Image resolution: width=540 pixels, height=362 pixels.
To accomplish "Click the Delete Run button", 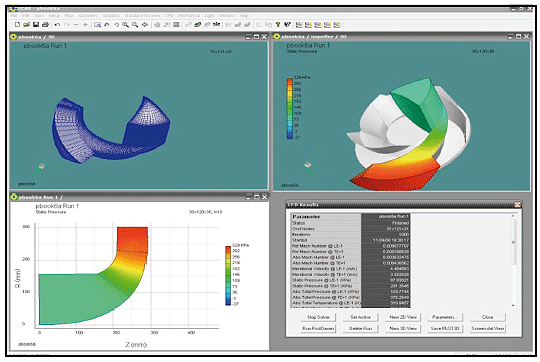I will pyautogui.click(x=361, y=329).
